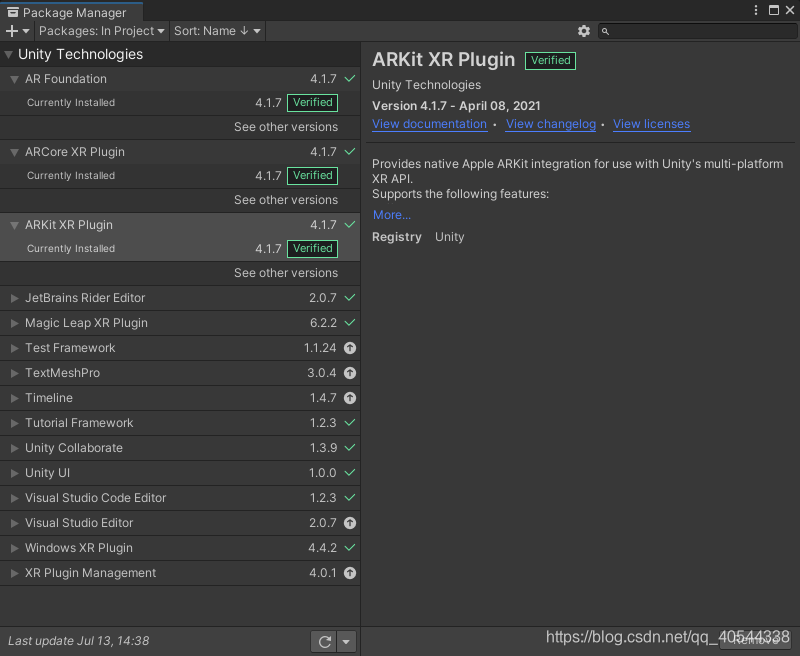Expand the Test Framework entry
The image size is (800, 656).
point(14,348)
